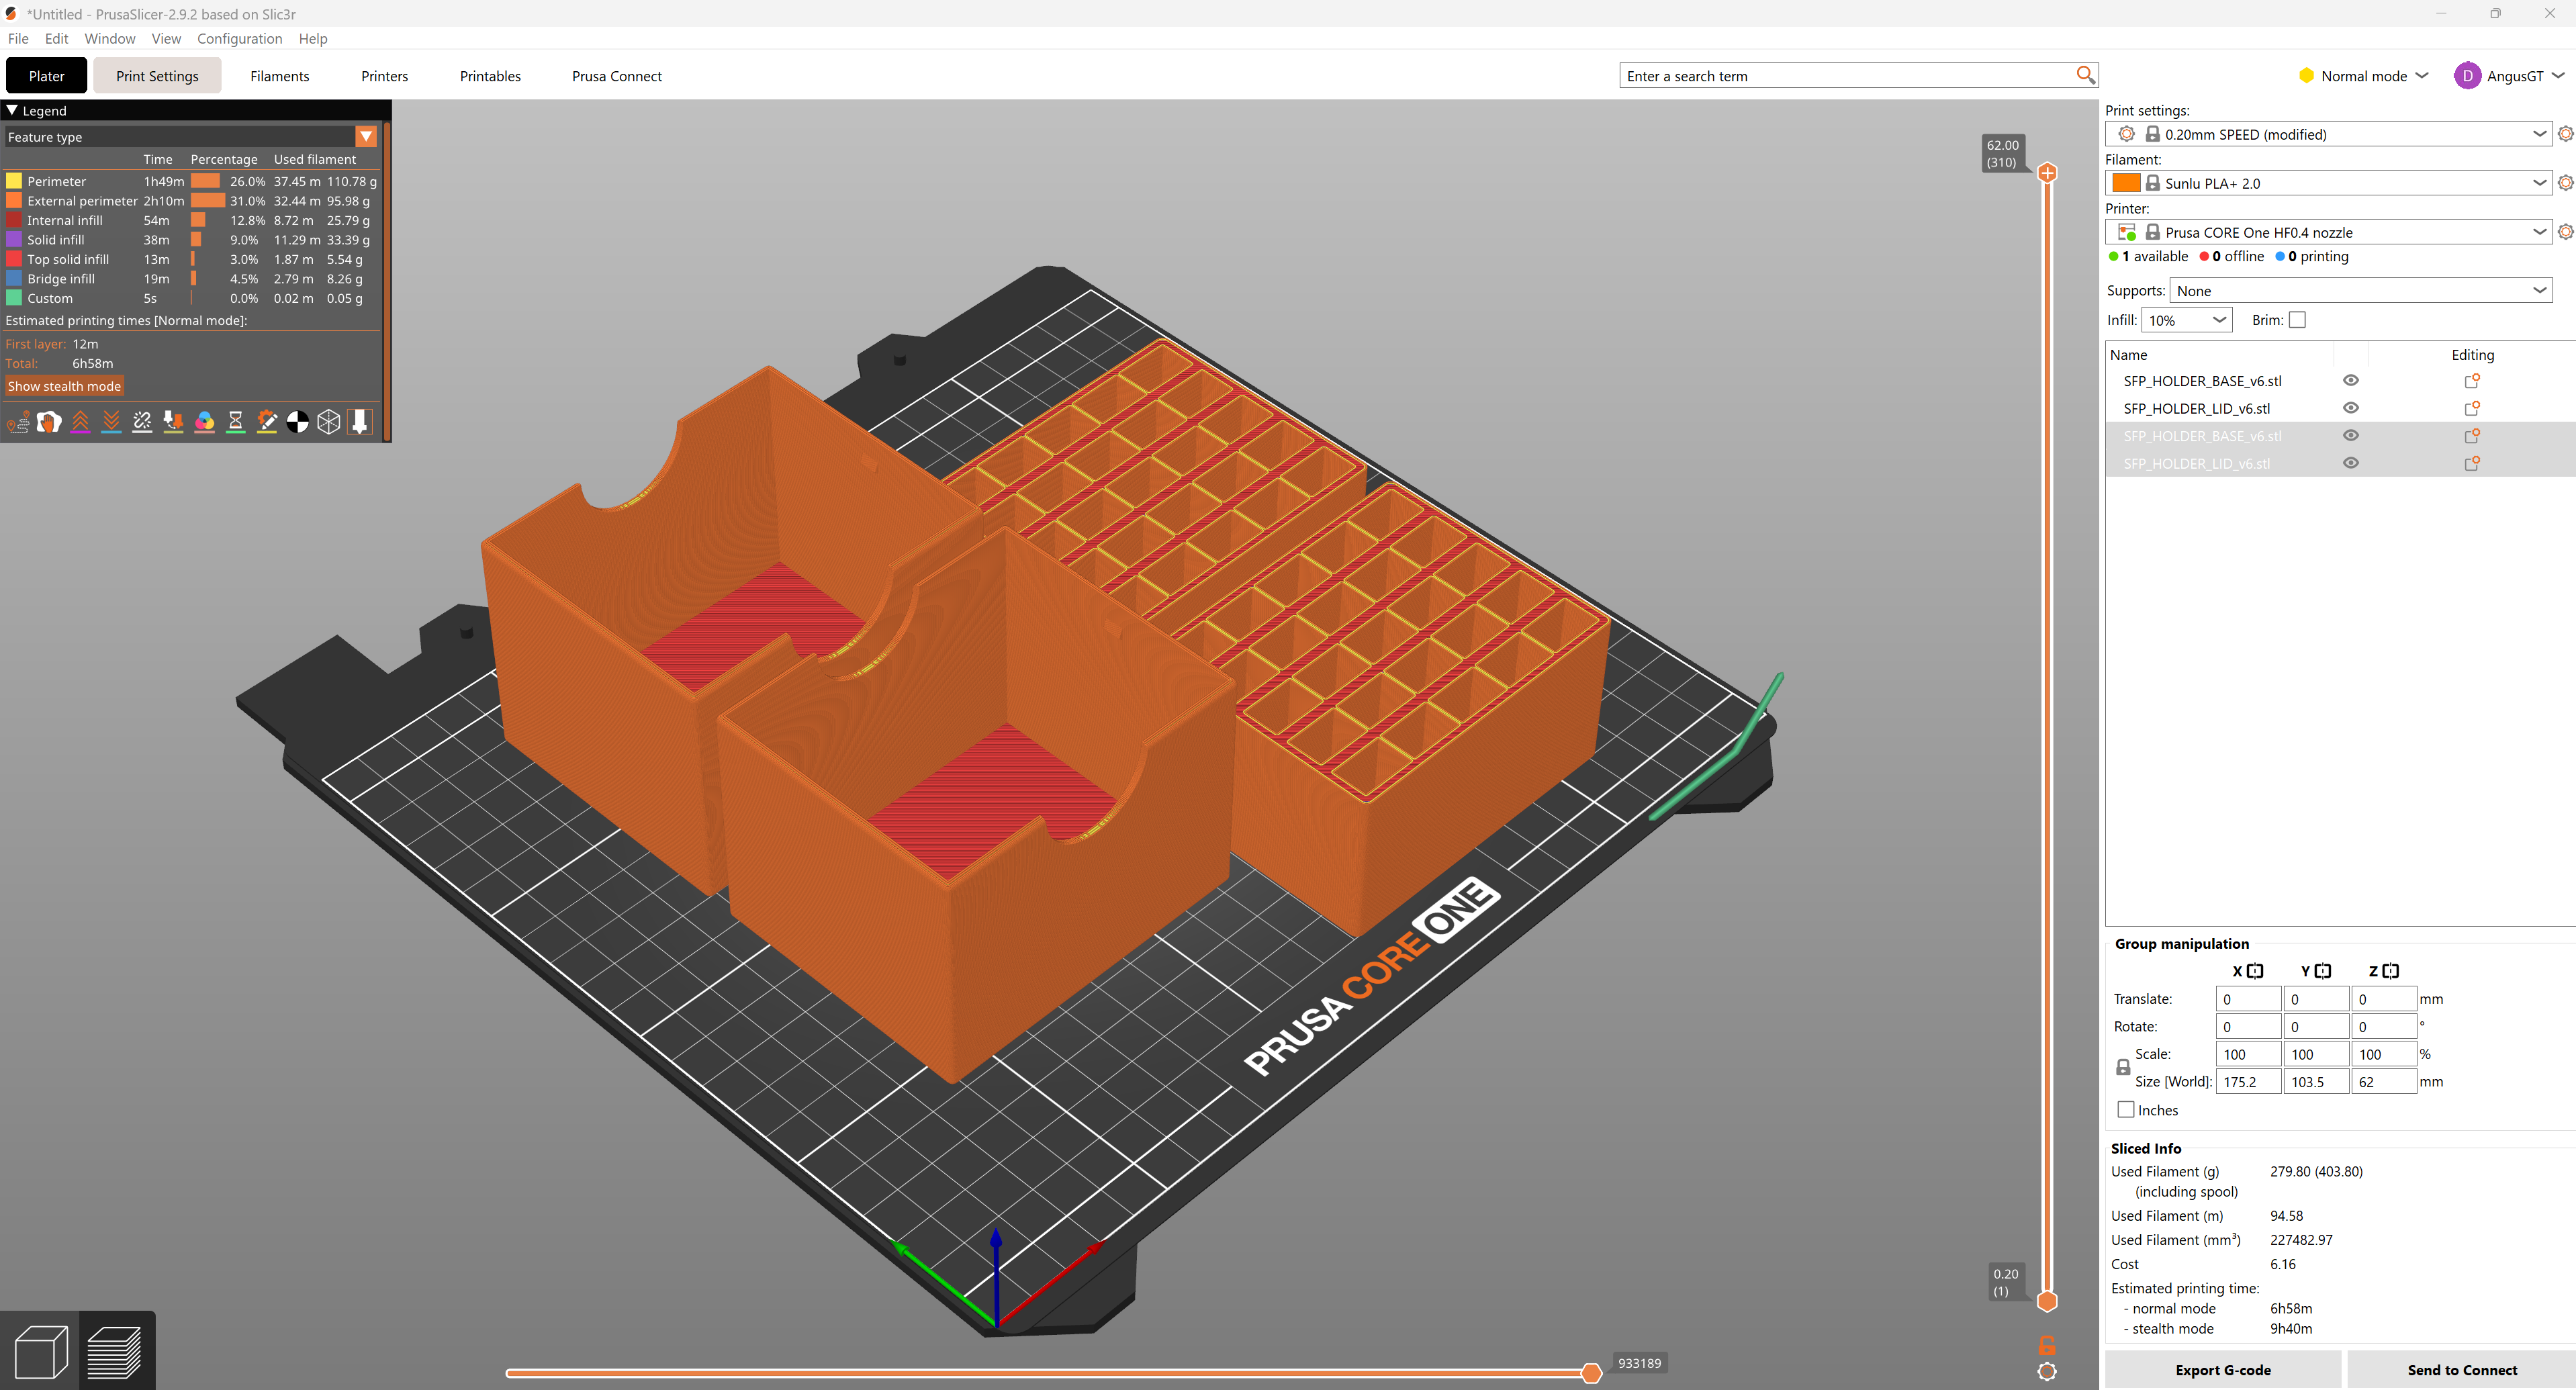Toggle tool marker nozzle arrow icon

coord(360,422)
